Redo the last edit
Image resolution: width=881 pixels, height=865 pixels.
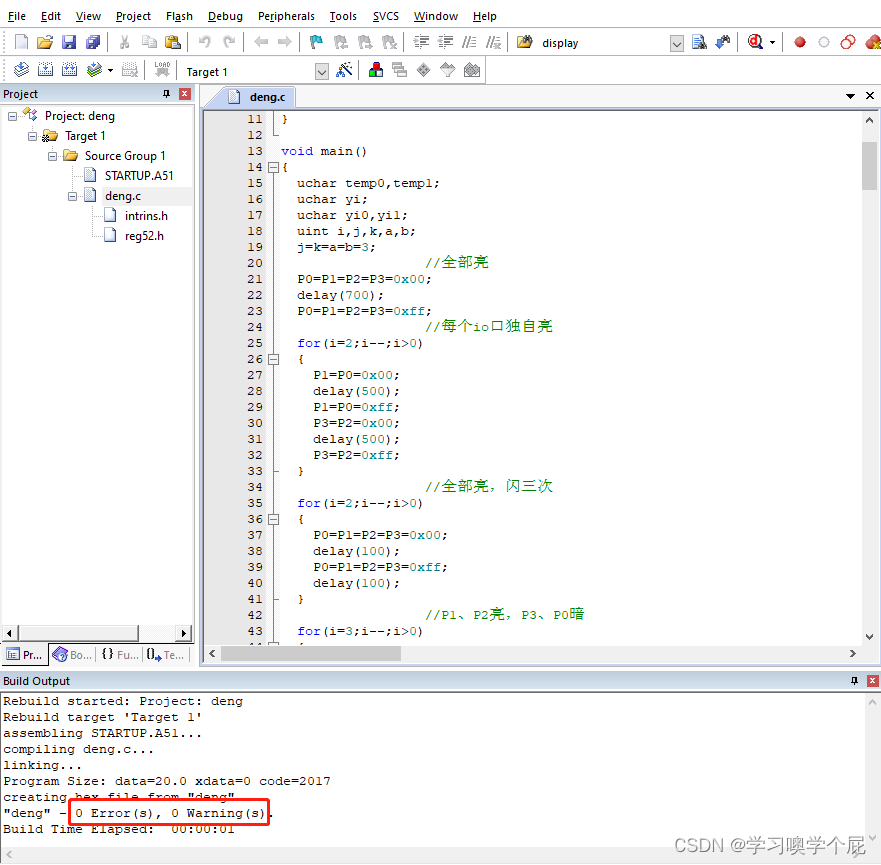229,42
